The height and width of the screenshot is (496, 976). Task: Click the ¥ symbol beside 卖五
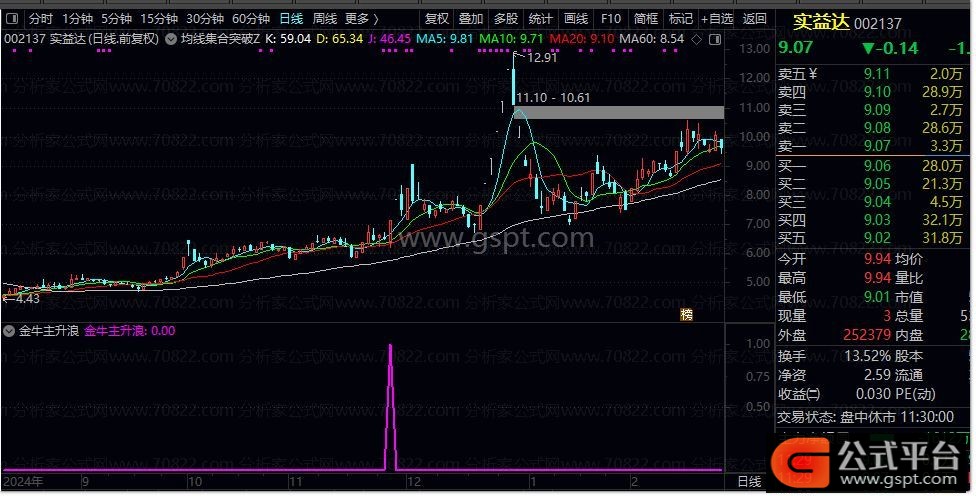813,72
